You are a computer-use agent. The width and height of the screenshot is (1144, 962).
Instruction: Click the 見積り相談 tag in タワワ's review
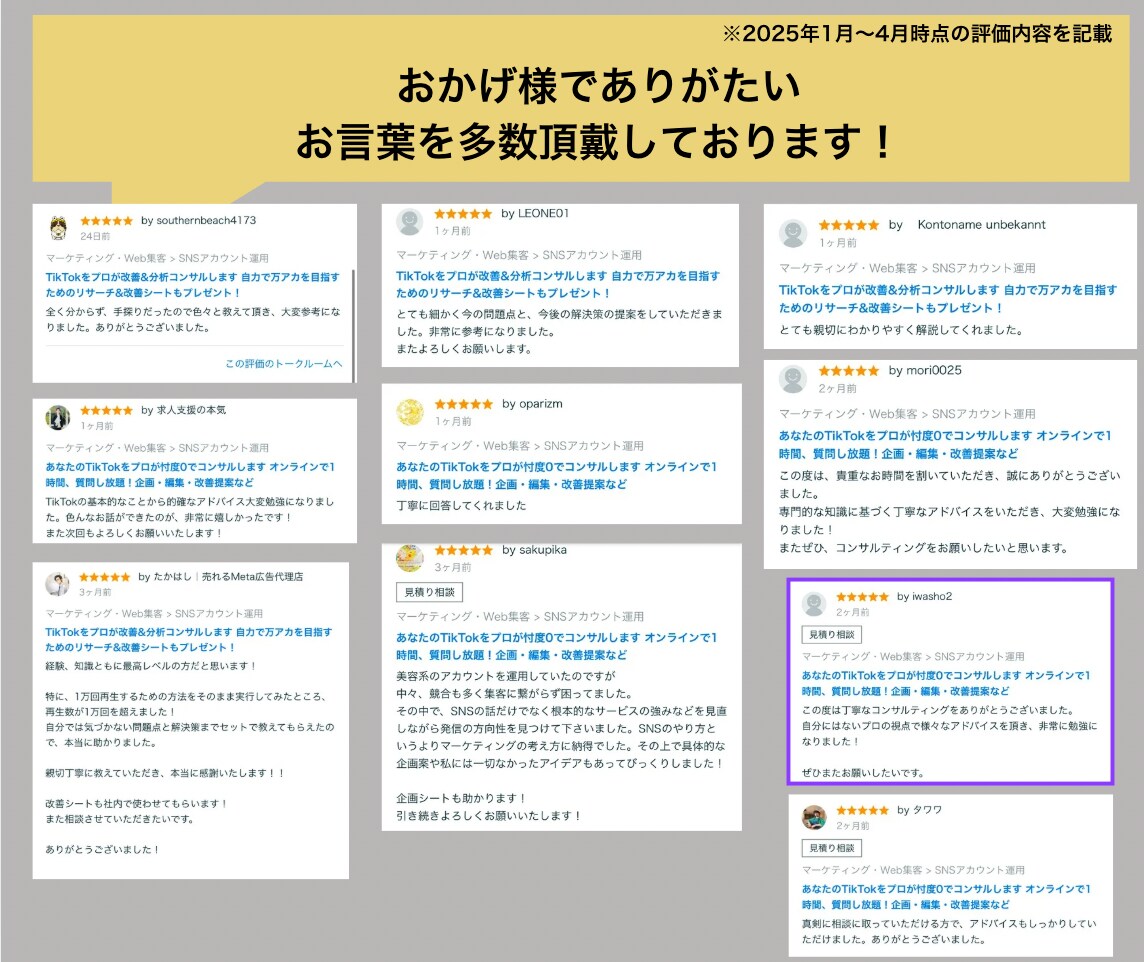pyautogui.click(x=832, y=848)
